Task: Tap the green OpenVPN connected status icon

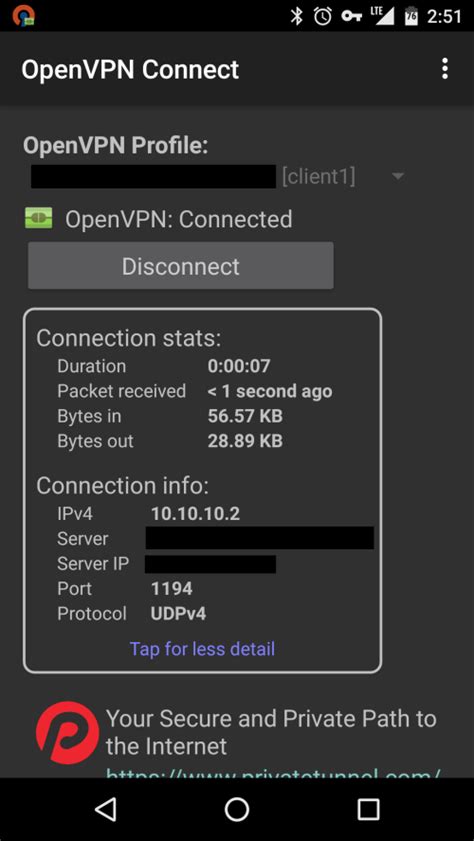Action: point(39,218)
